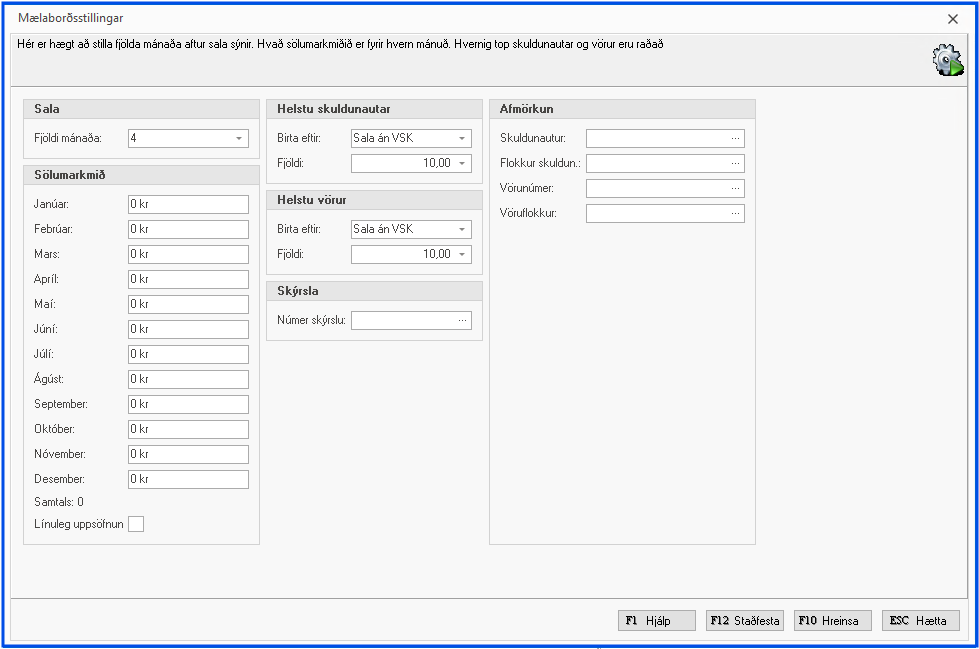Viewport: 979px width, 649px height.
Task: Expand Fjöldi dropdown under Helstu skuldunautar
Action: click(462, 164)
